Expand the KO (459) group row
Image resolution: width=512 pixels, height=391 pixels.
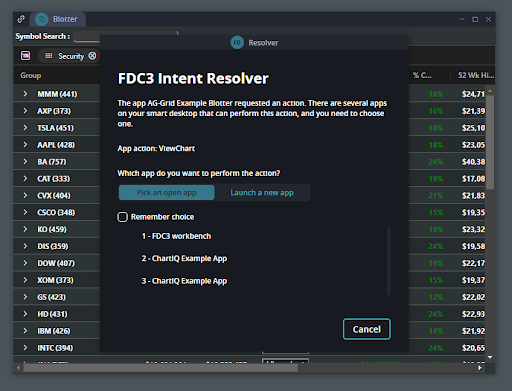click(25, 229)
